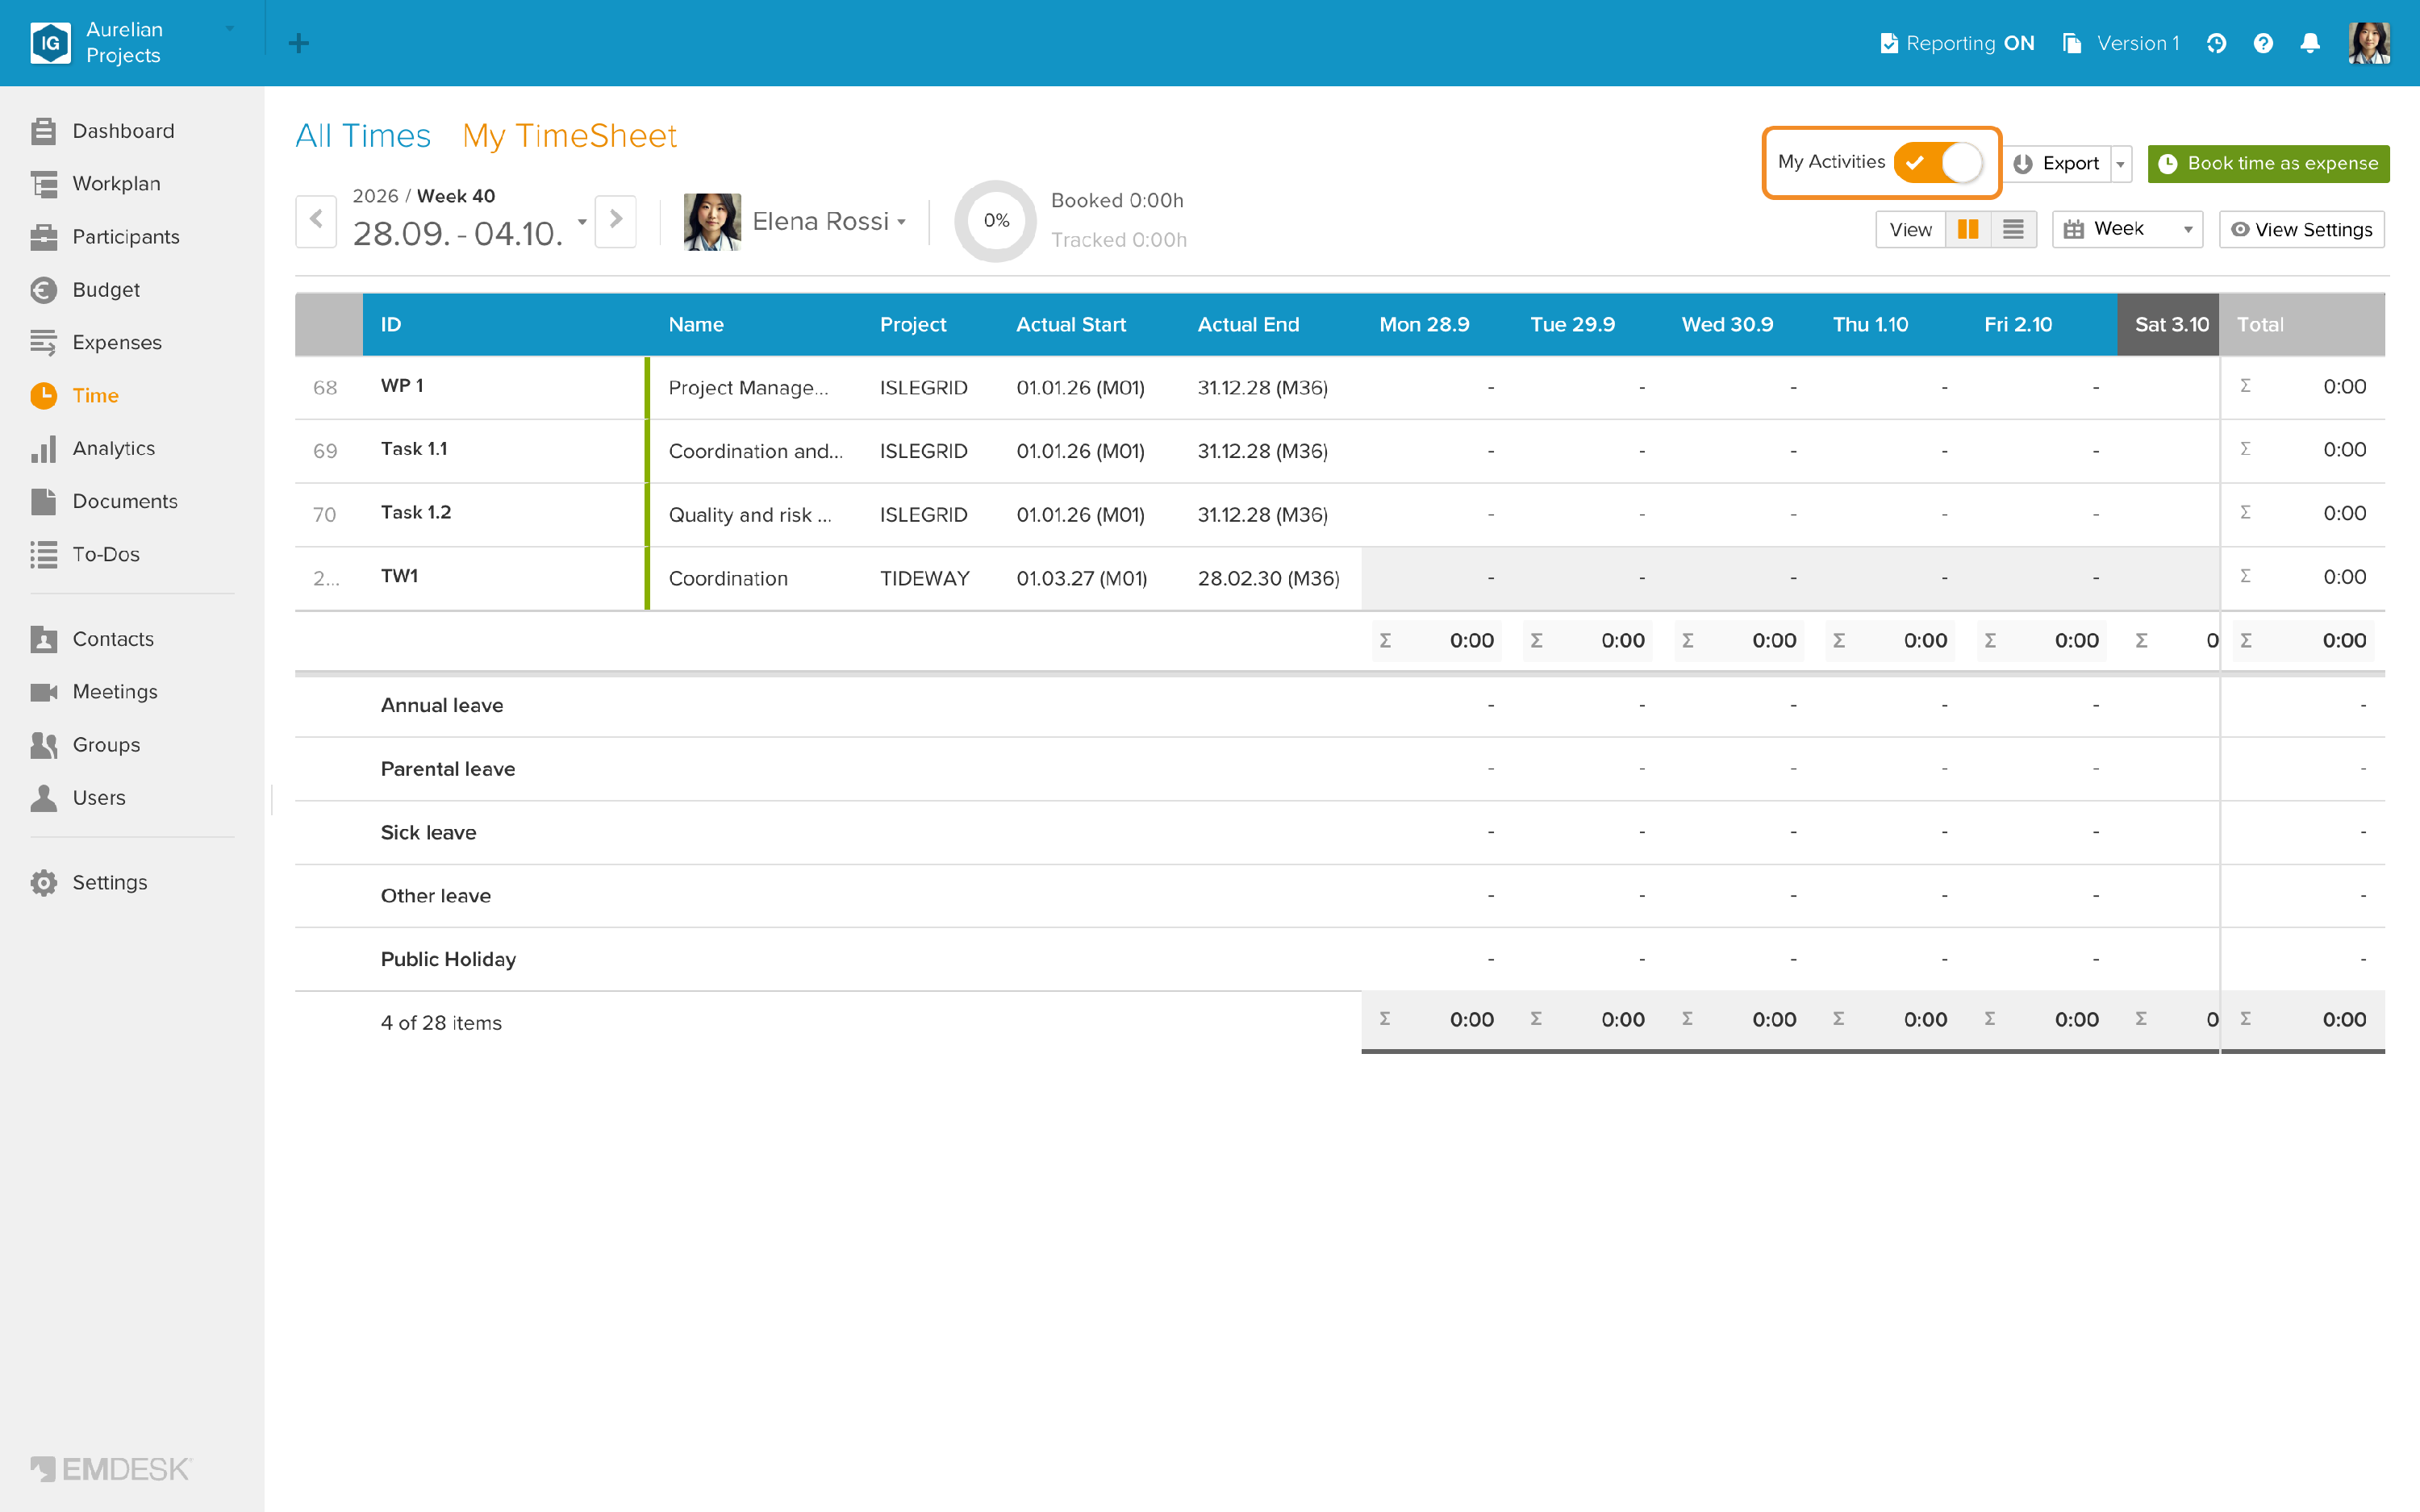Viewport: 2420px width, 1512px height.
Task: Toggle Reporting ON in the top bar
Action: coord(1957,43)
